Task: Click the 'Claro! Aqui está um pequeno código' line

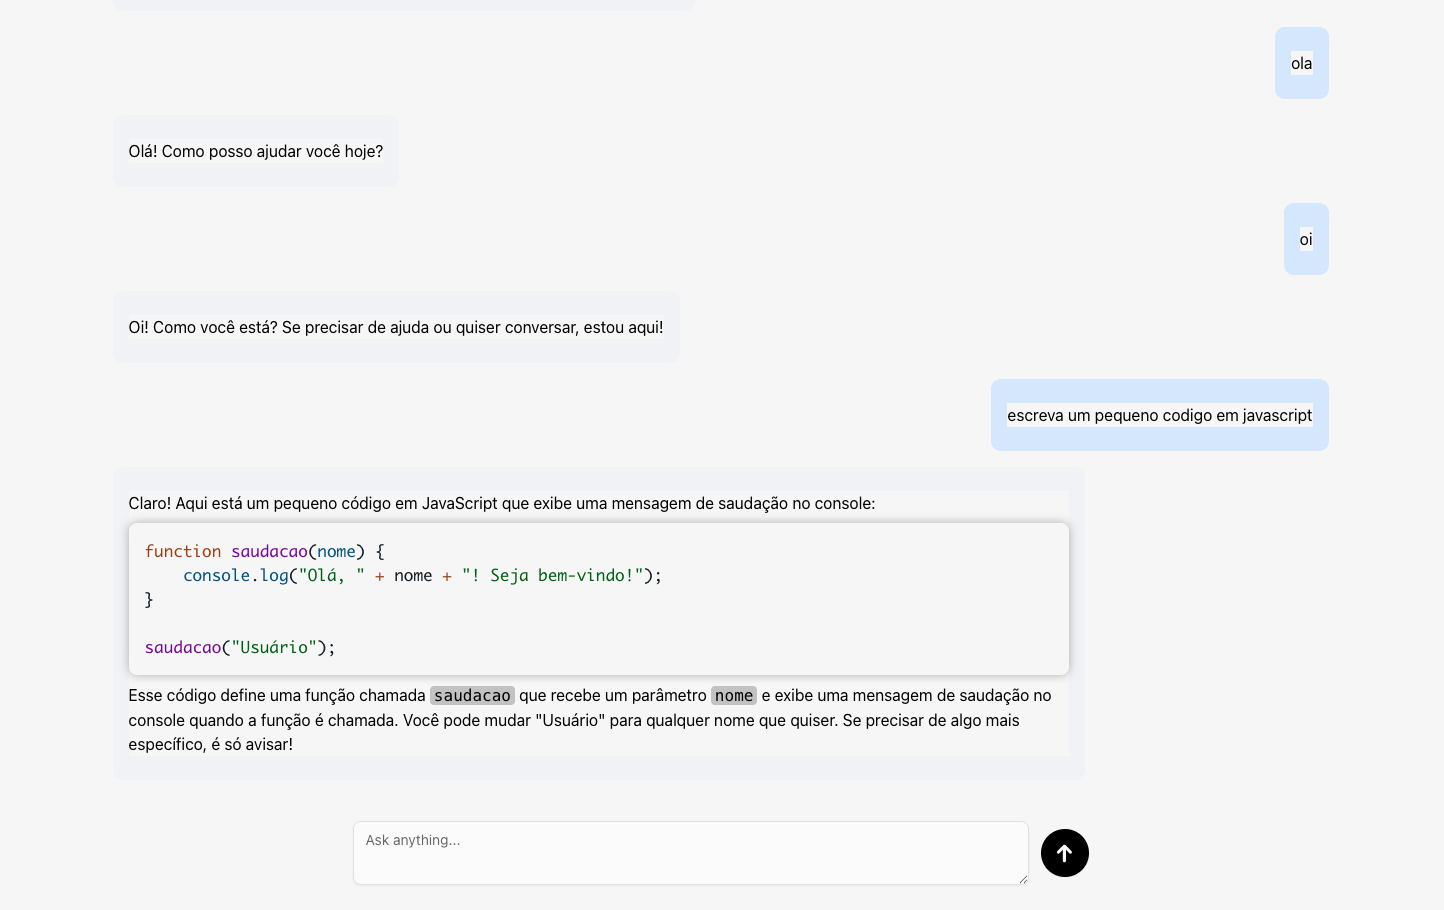Action: click(x=501, y=503)
